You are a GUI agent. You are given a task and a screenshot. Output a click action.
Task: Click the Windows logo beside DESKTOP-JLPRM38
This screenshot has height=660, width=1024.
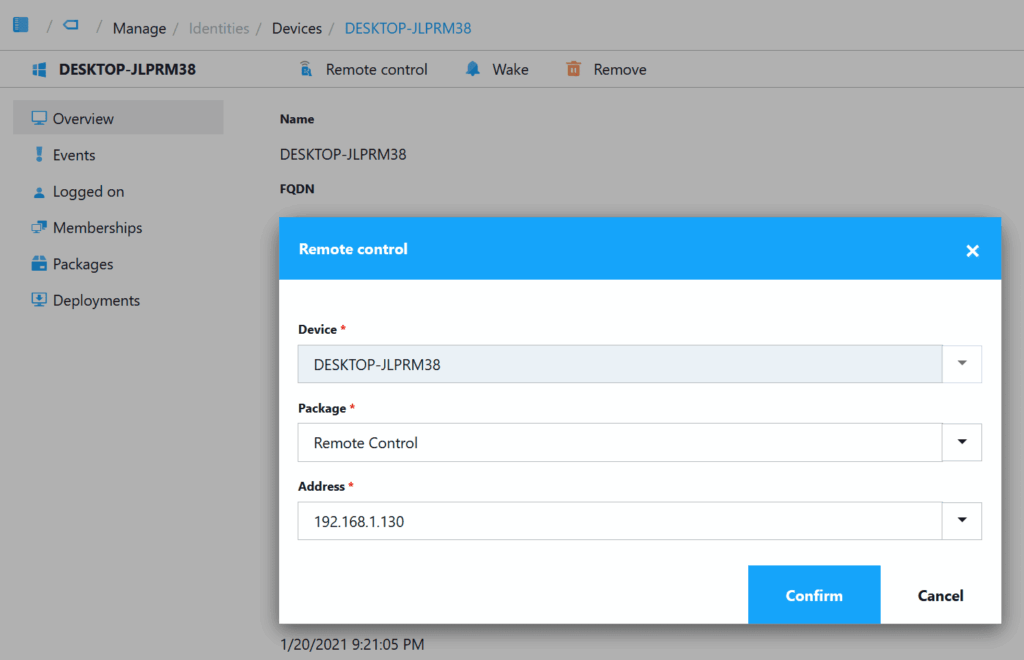pyautogui.click(x=40, y=70)
